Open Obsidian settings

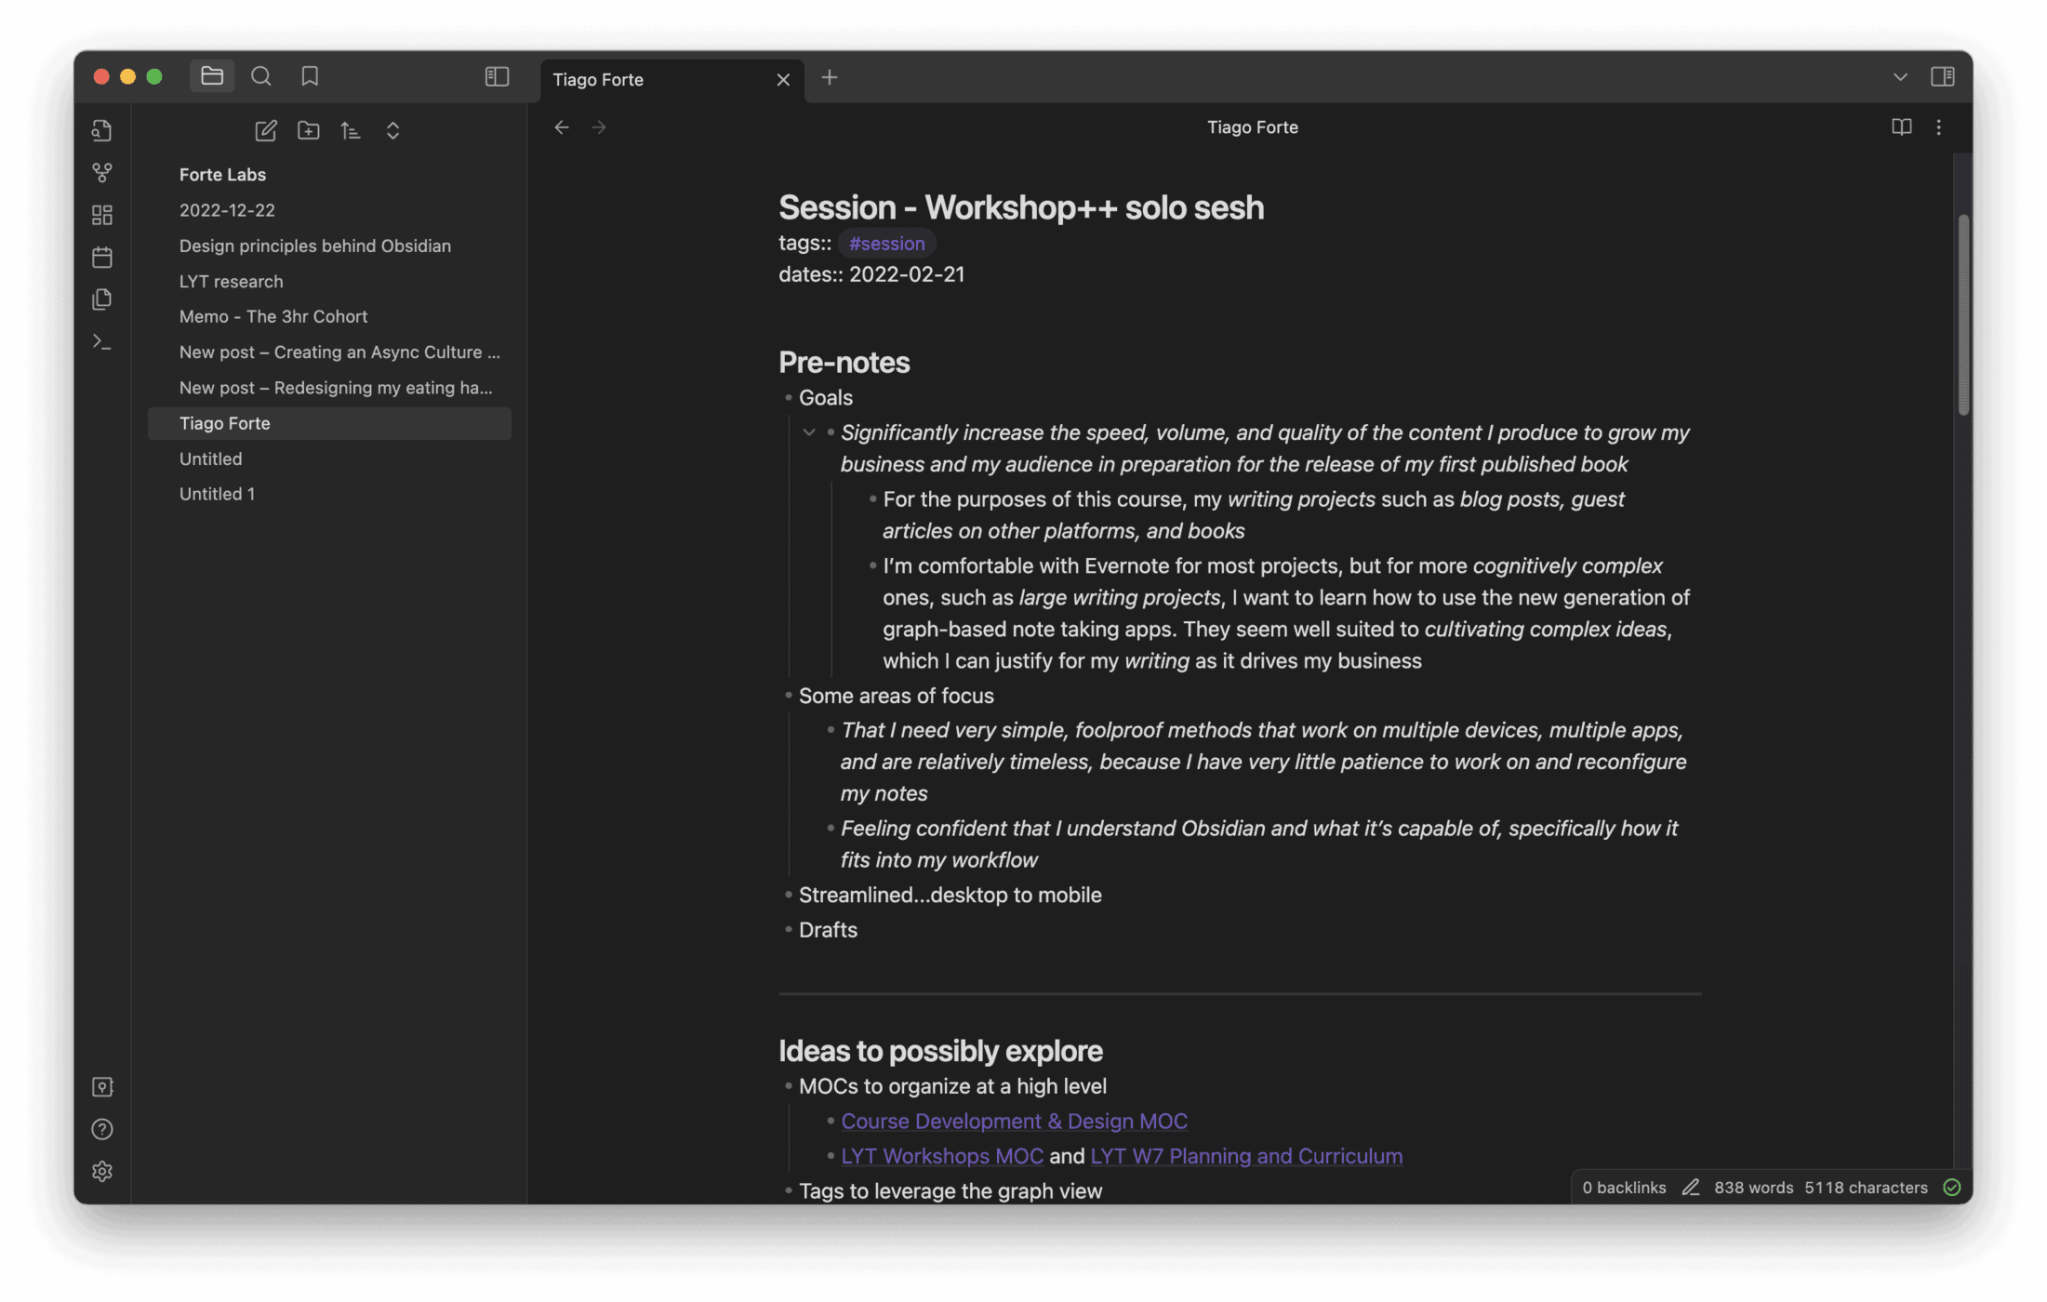102,1170
